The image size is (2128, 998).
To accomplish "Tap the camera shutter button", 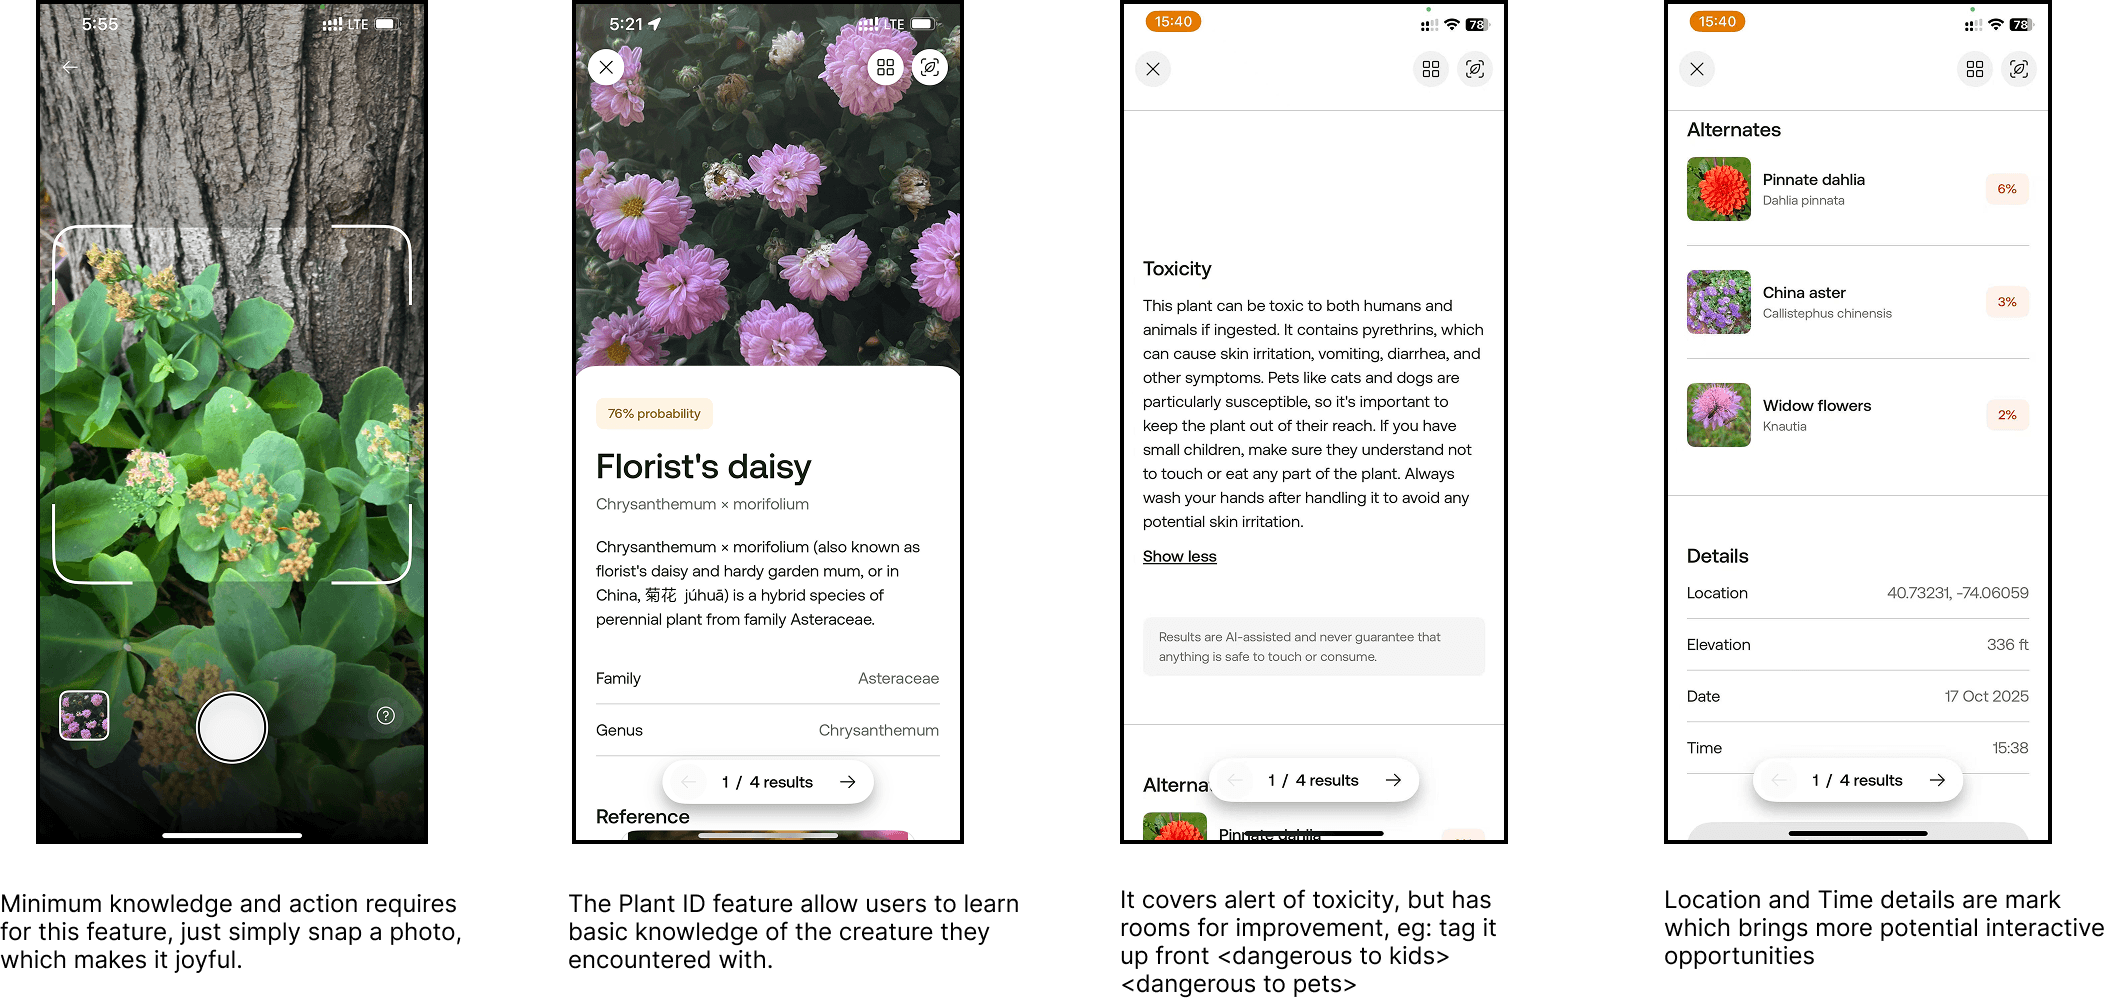I will coord(232,728).
